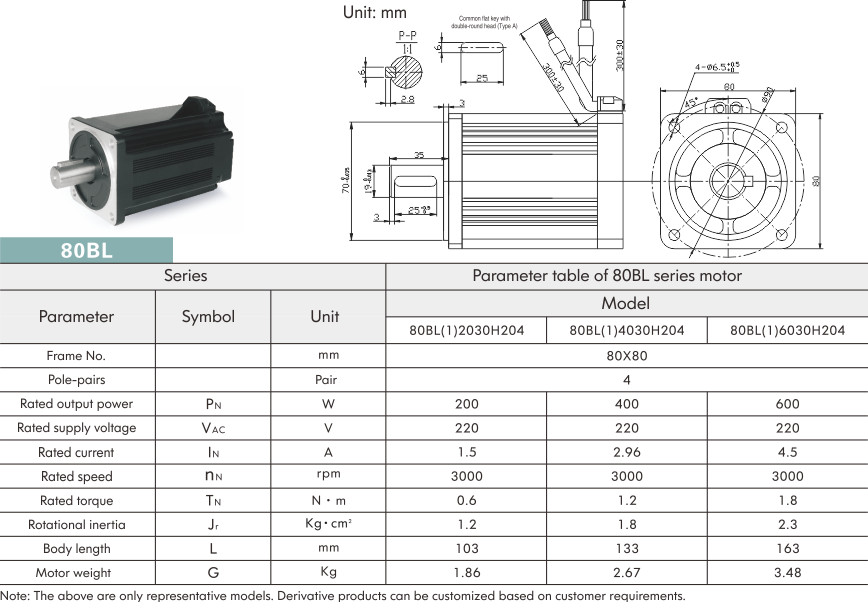Click the 80BL(1)4030H204 model header
This screenshot has height=602, width=868.
click(626, 331)
